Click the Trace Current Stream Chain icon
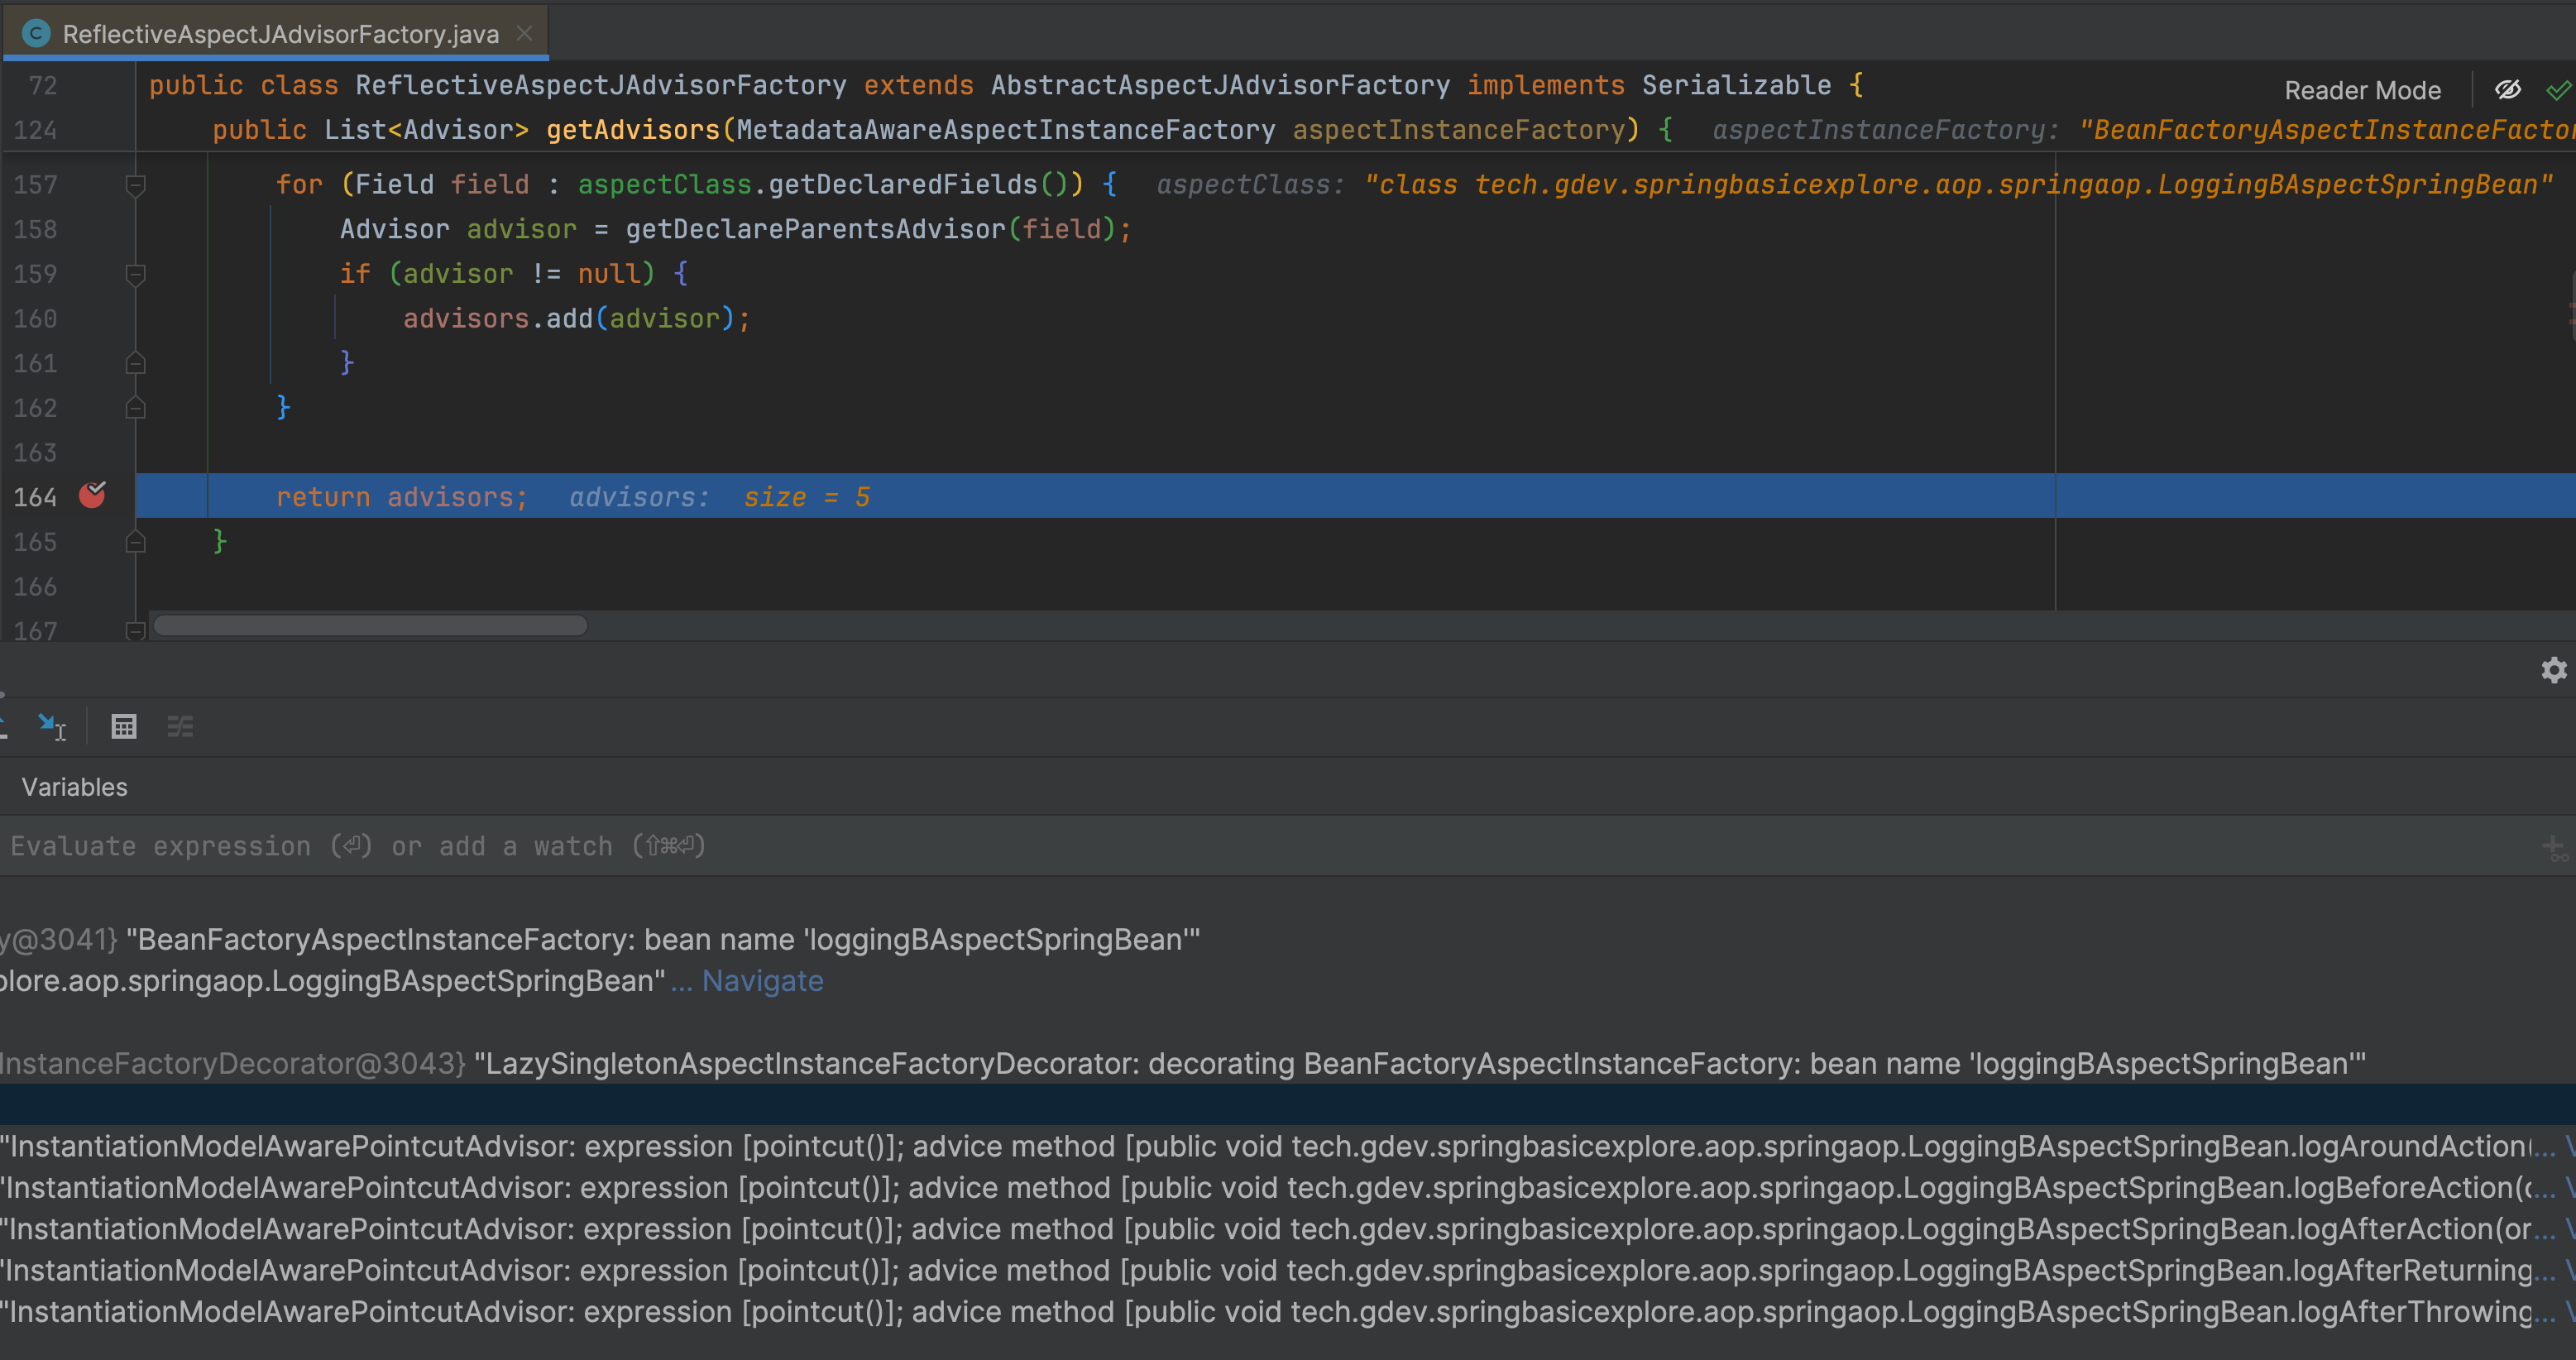Viewport: 2576px width, 1360px height. pyautogui.click(x=180, y=726)
